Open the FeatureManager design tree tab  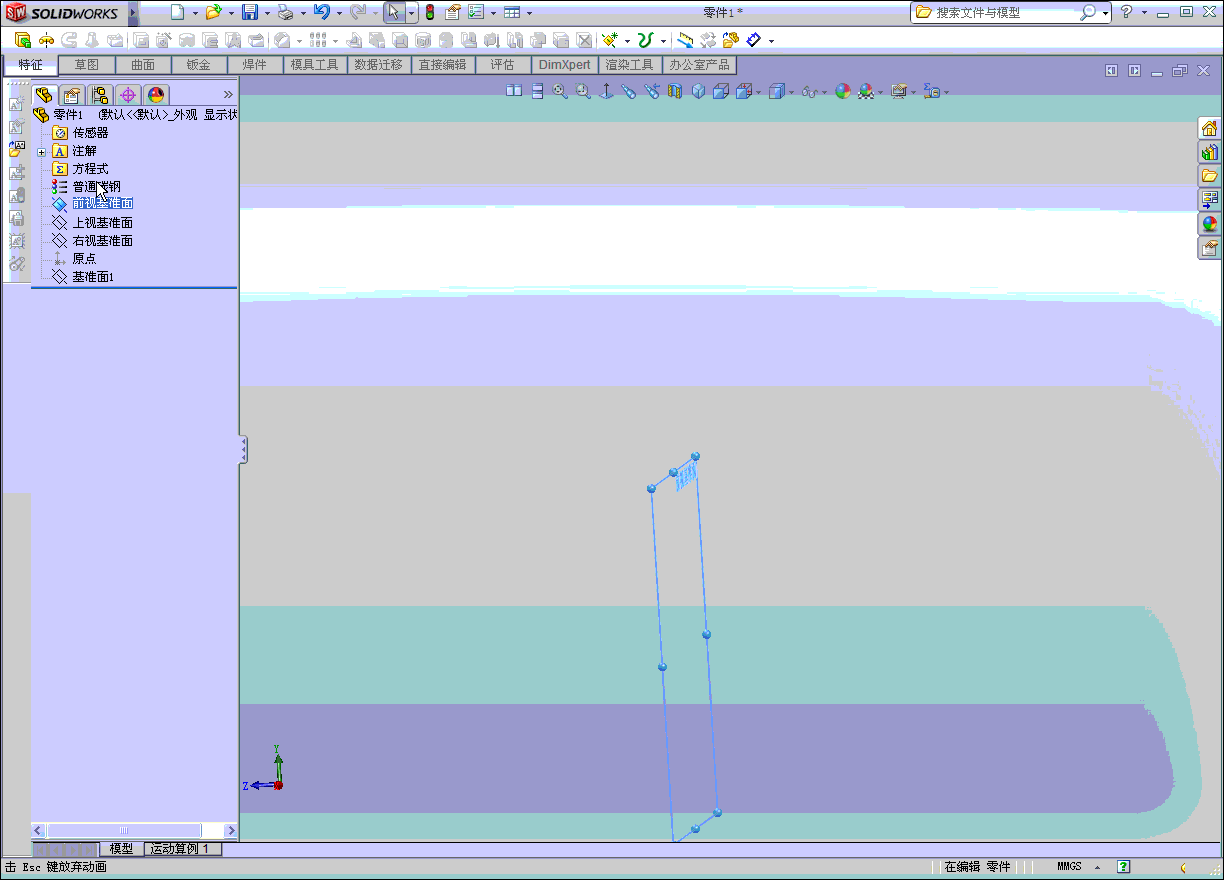[43, 95]
